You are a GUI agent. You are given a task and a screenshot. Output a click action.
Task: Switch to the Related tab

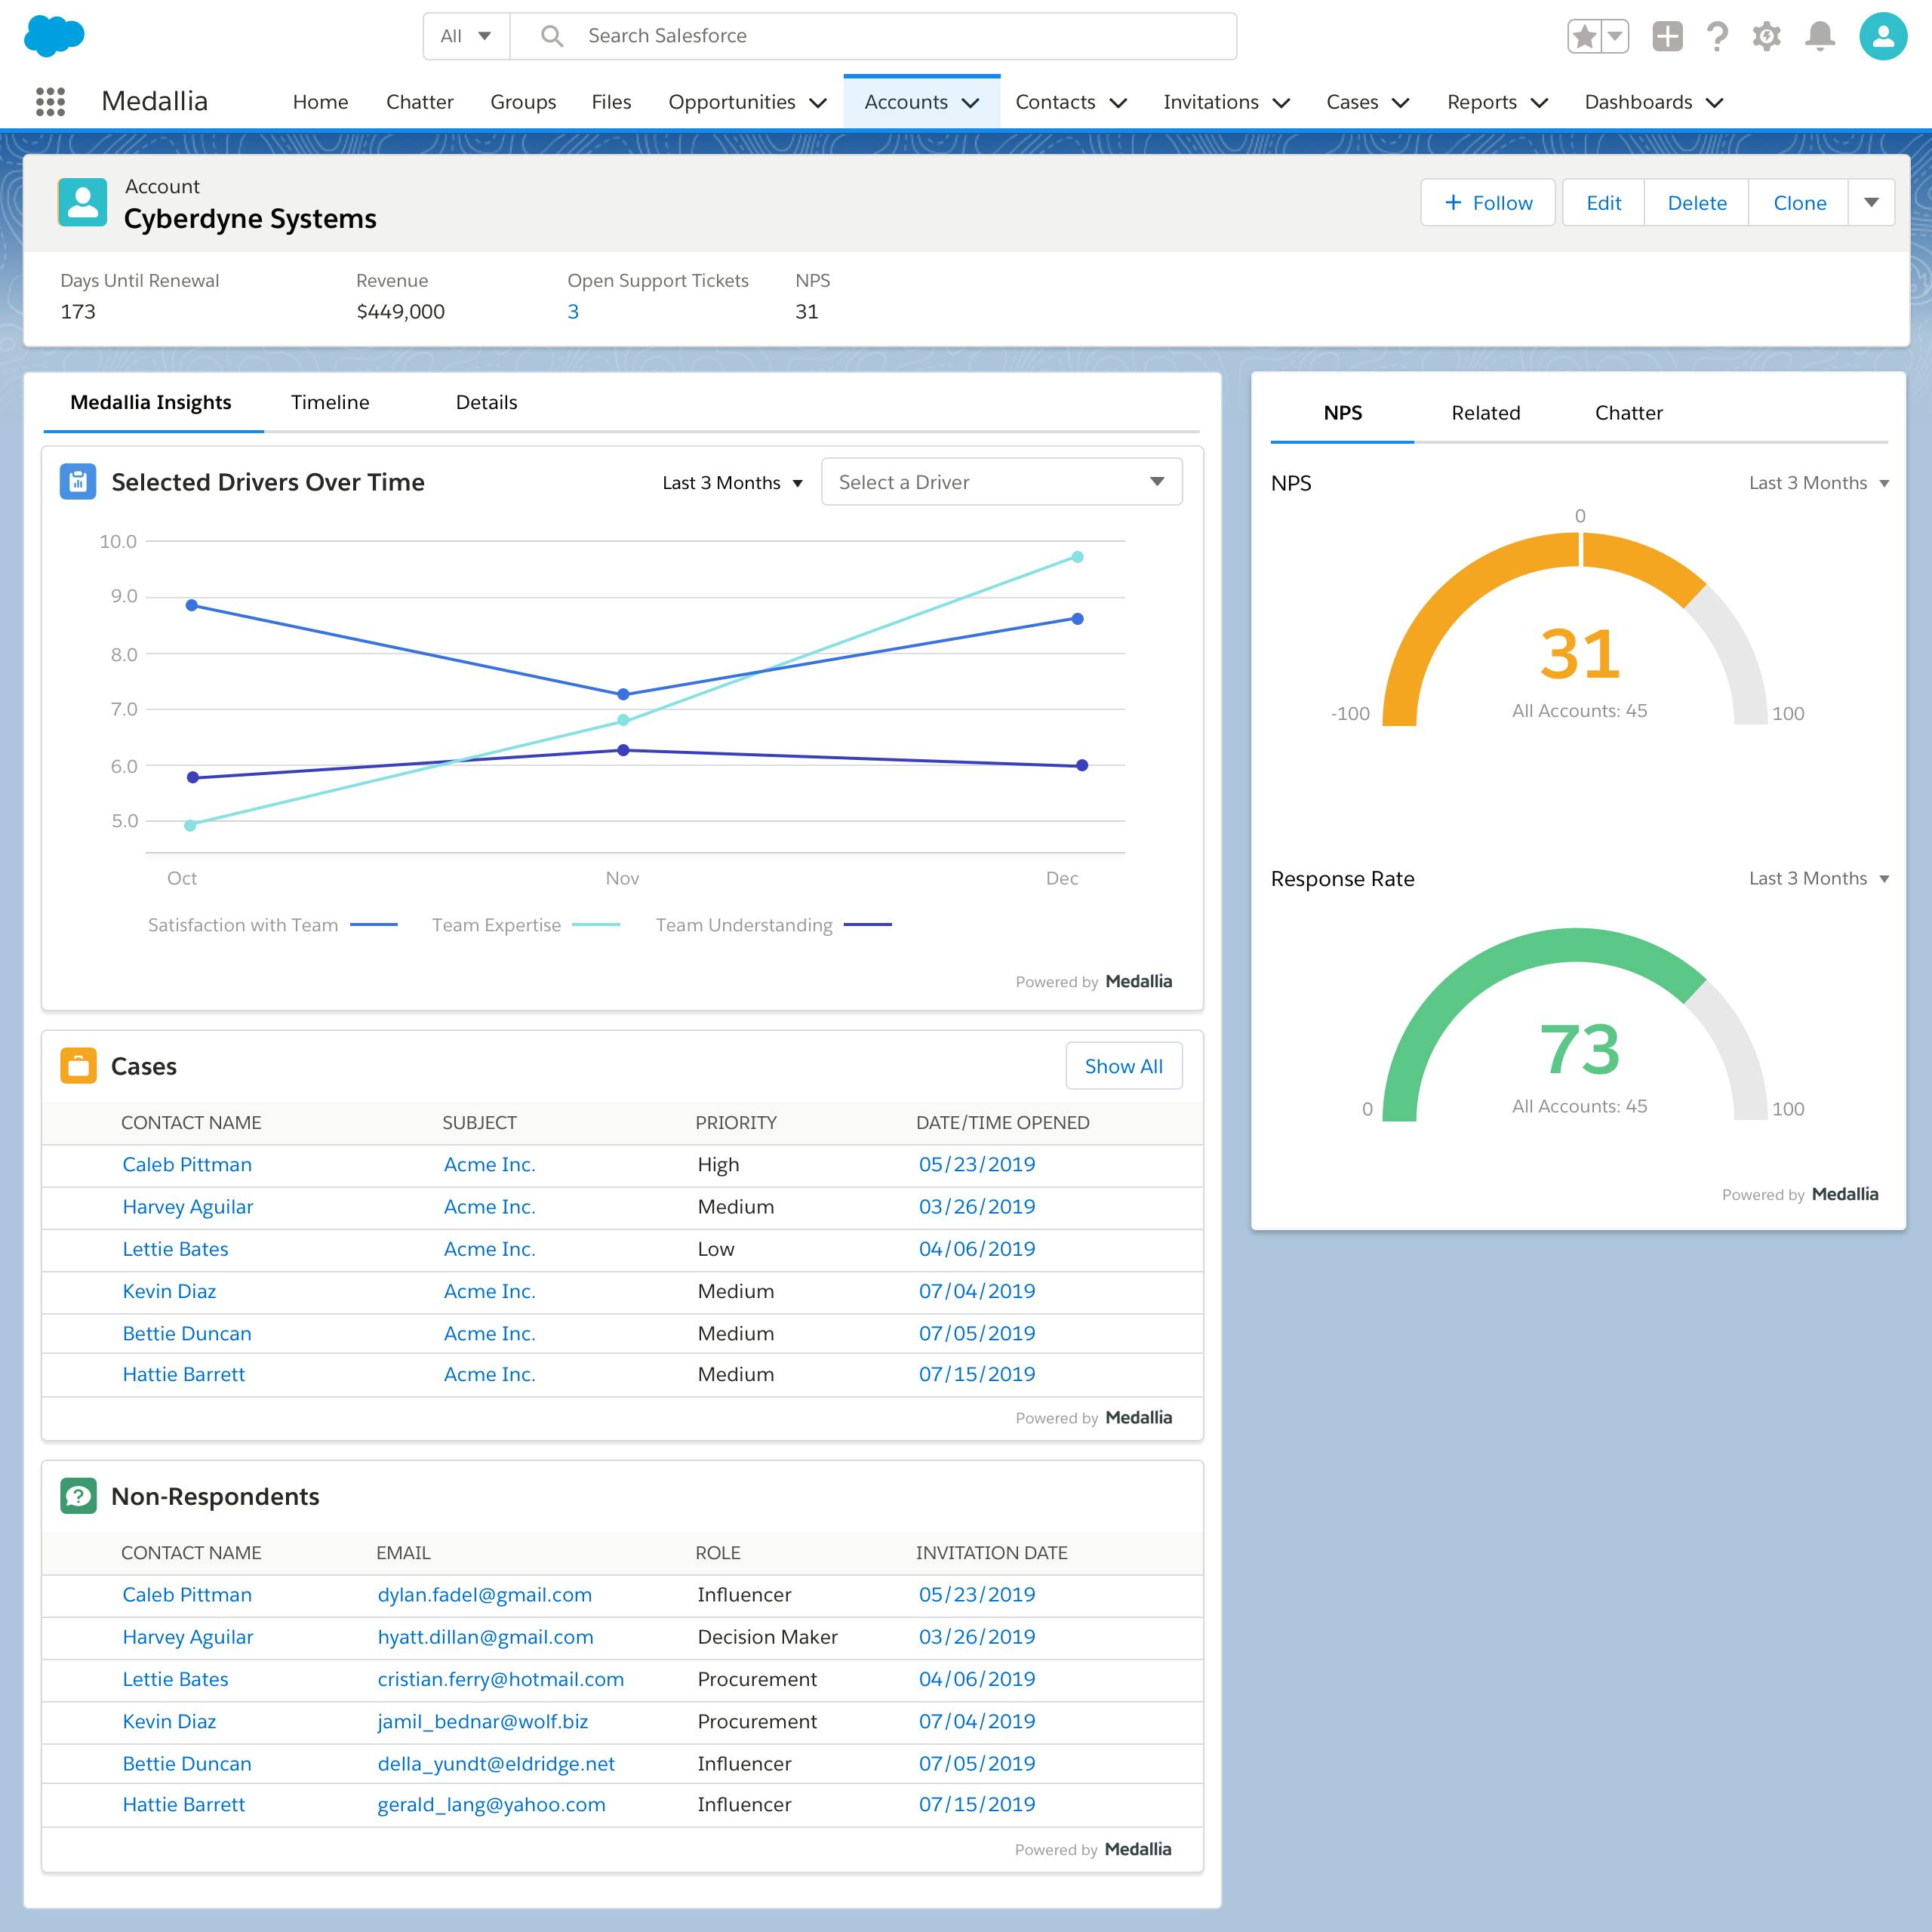click(1485, 413)
